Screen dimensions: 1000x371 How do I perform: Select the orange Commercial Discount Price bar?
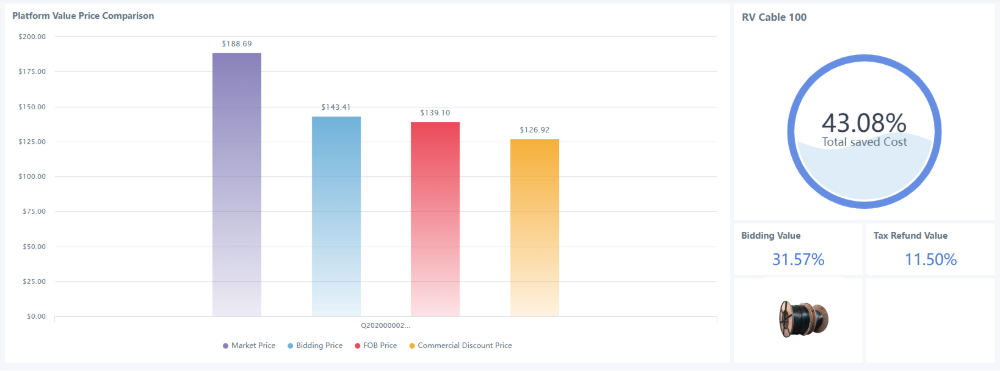point(534,228)
